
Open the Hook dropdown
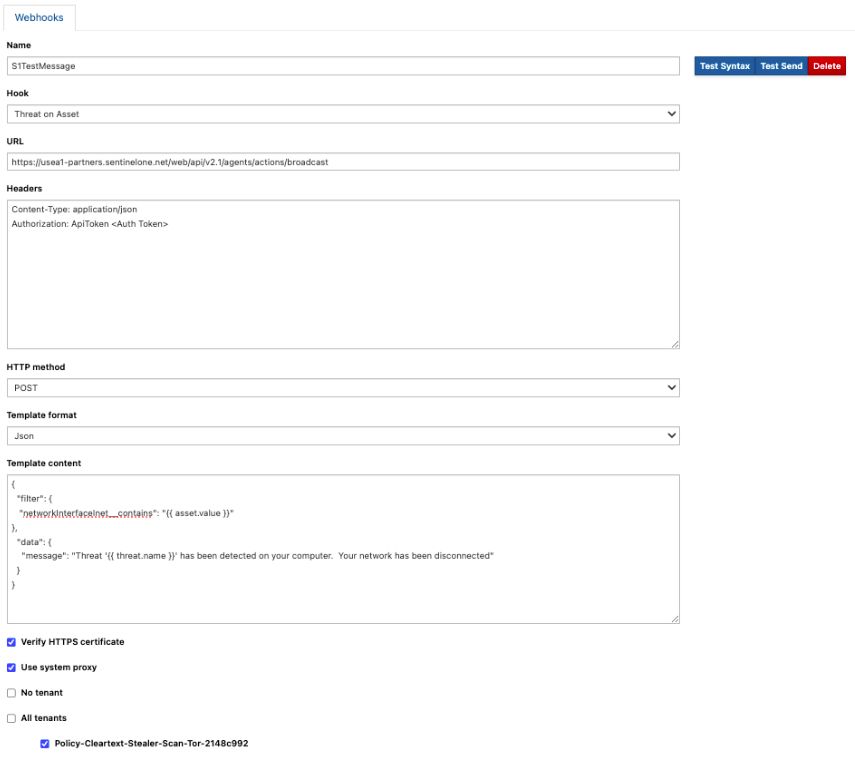pos(343,114)
